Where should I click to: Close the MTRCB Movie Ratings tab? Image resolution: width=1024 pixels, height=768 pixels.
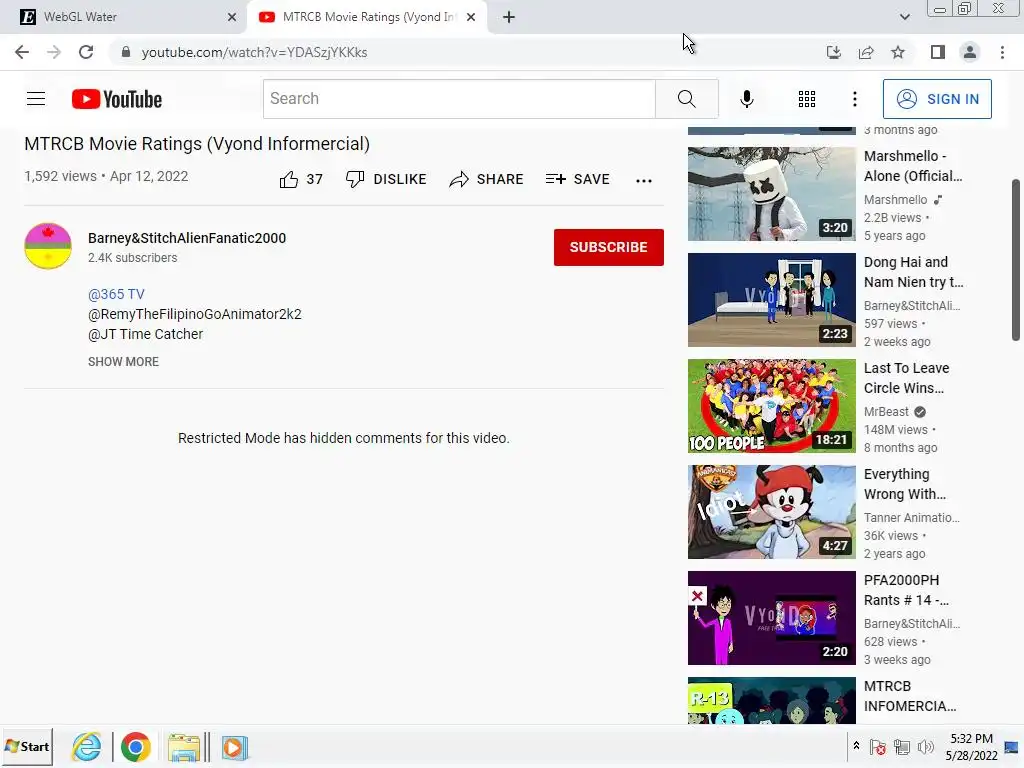(471, 17)
